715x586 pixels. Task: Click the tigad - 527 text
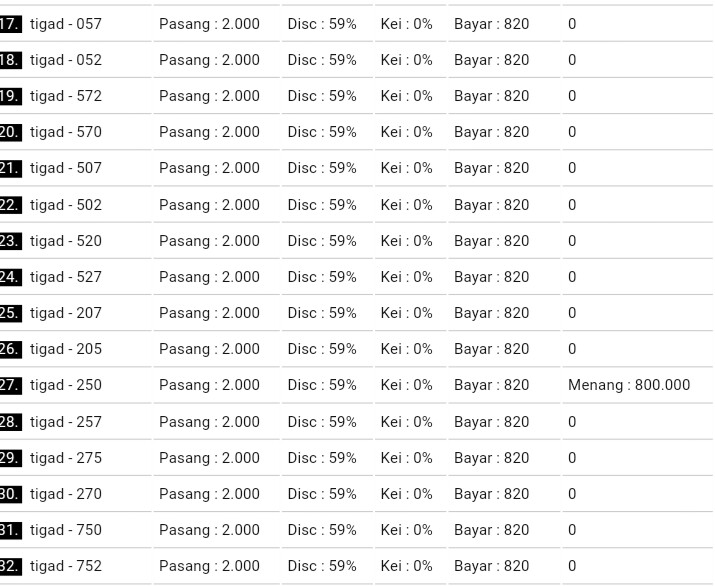coord(66,277)
